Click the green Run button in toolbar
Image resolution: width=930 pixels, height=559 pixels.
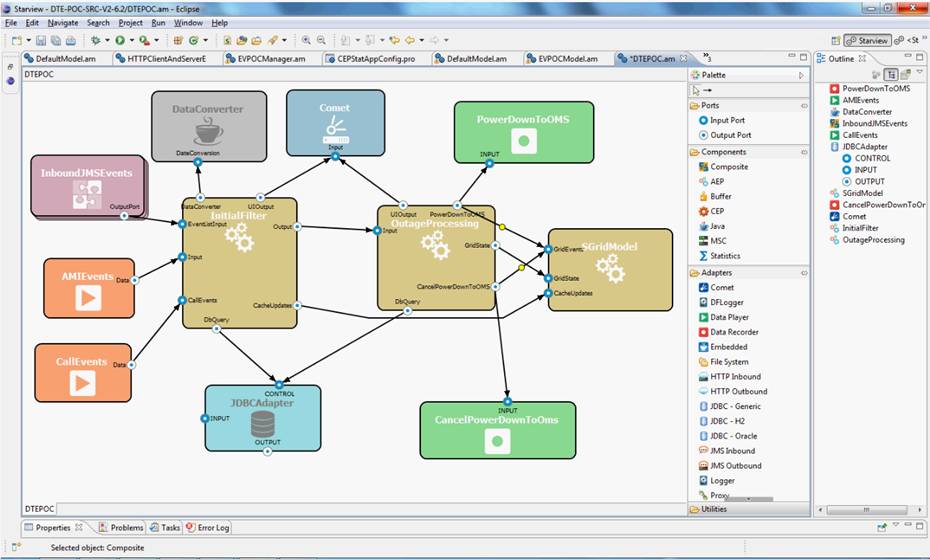[x=119, y=40]
